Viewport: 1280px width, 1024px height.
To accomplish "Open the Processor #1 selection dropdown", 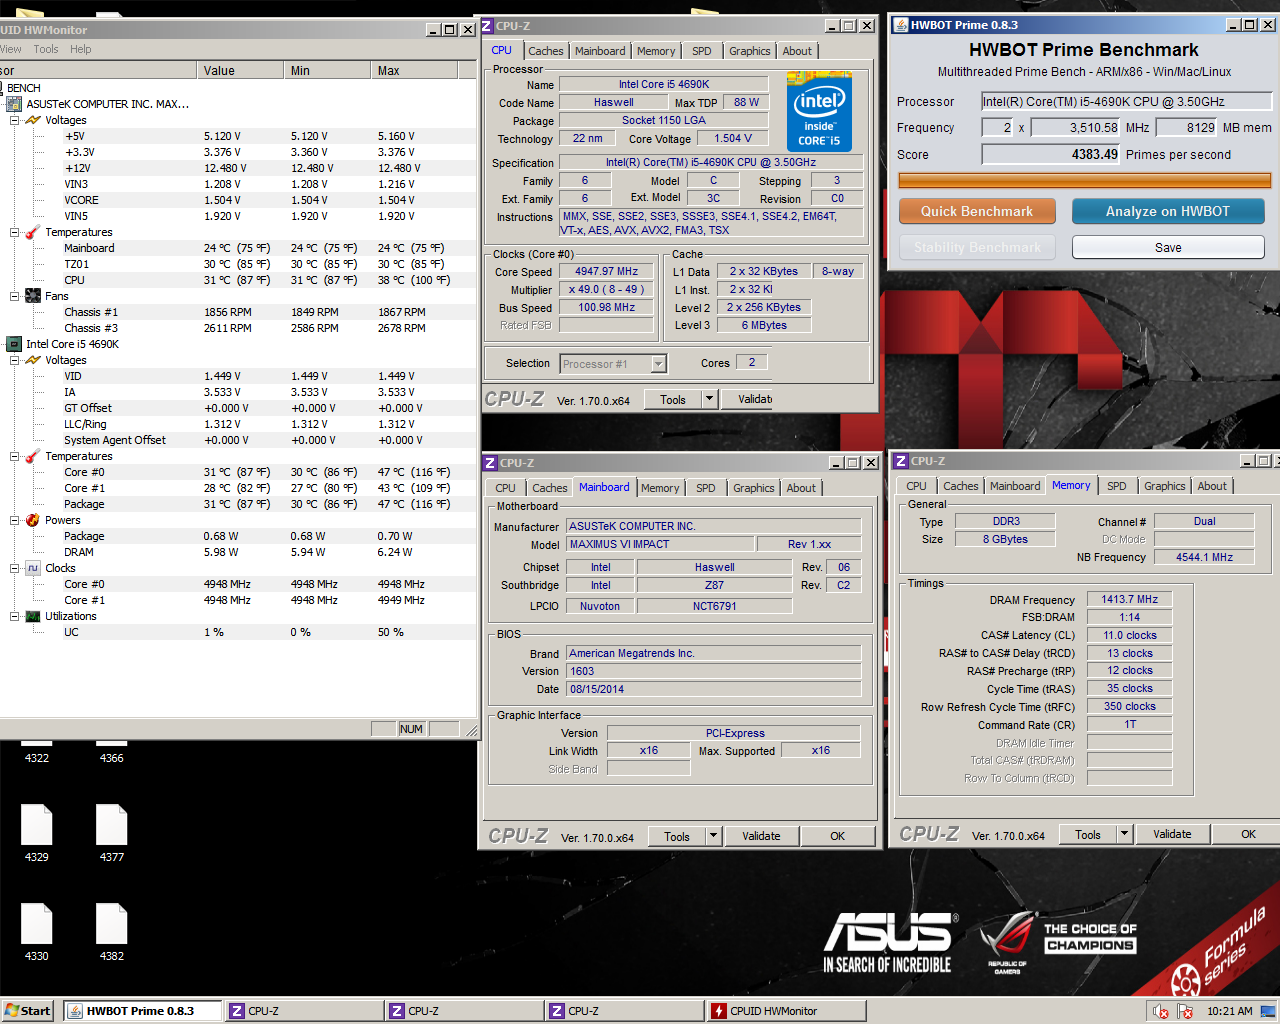I will point(658,364).
